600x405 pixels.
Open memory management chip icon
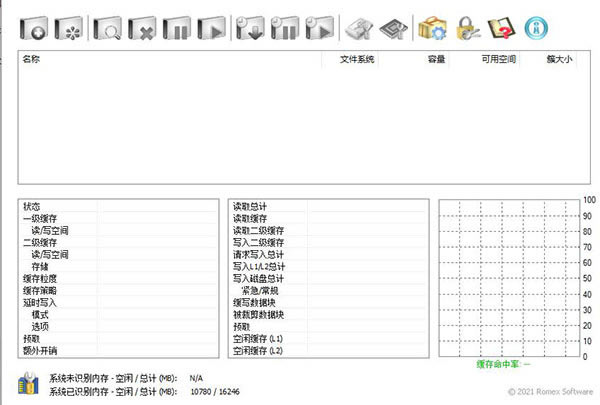[394, 28]
